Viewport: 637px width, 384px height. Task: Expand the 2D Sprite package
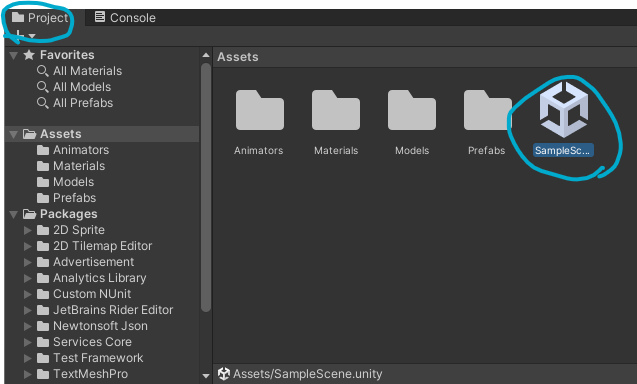[x=28, y=230]
